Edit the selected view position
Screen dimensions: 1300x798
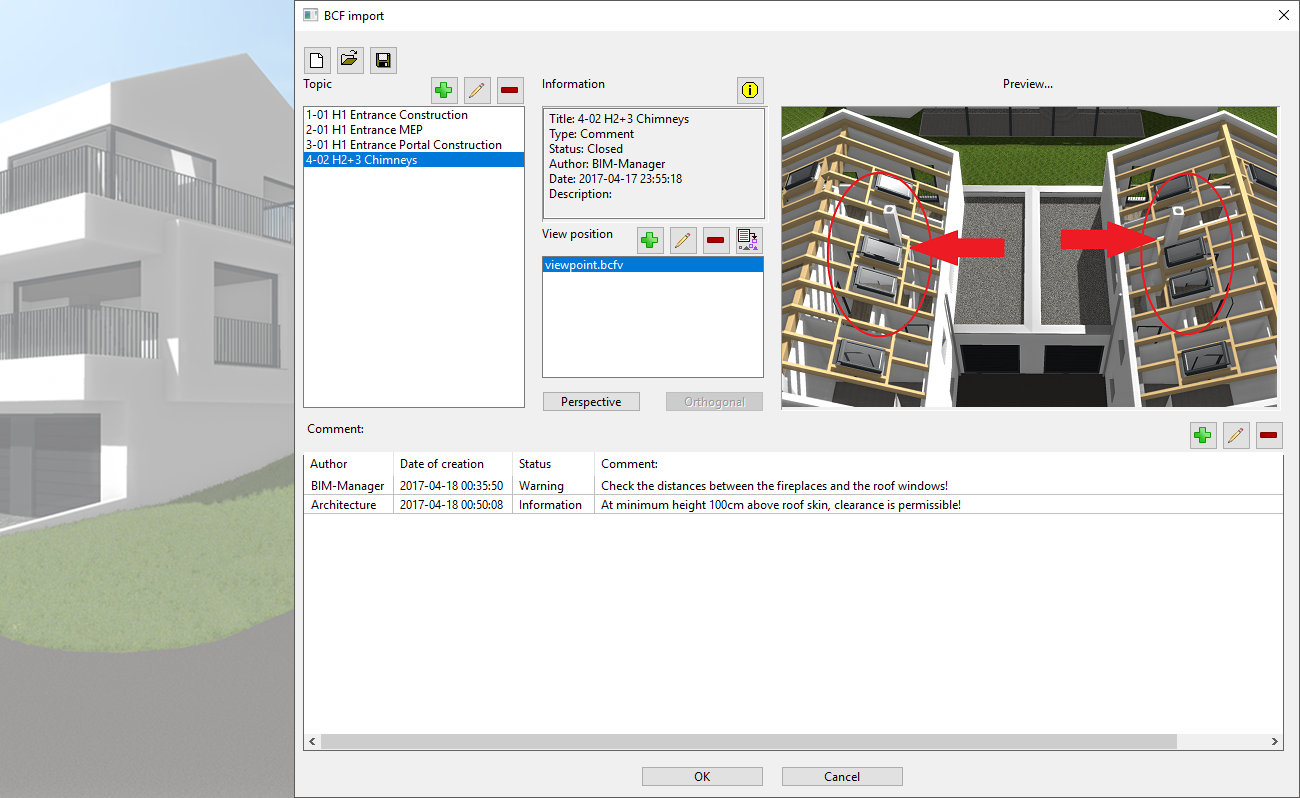(683, 240)
